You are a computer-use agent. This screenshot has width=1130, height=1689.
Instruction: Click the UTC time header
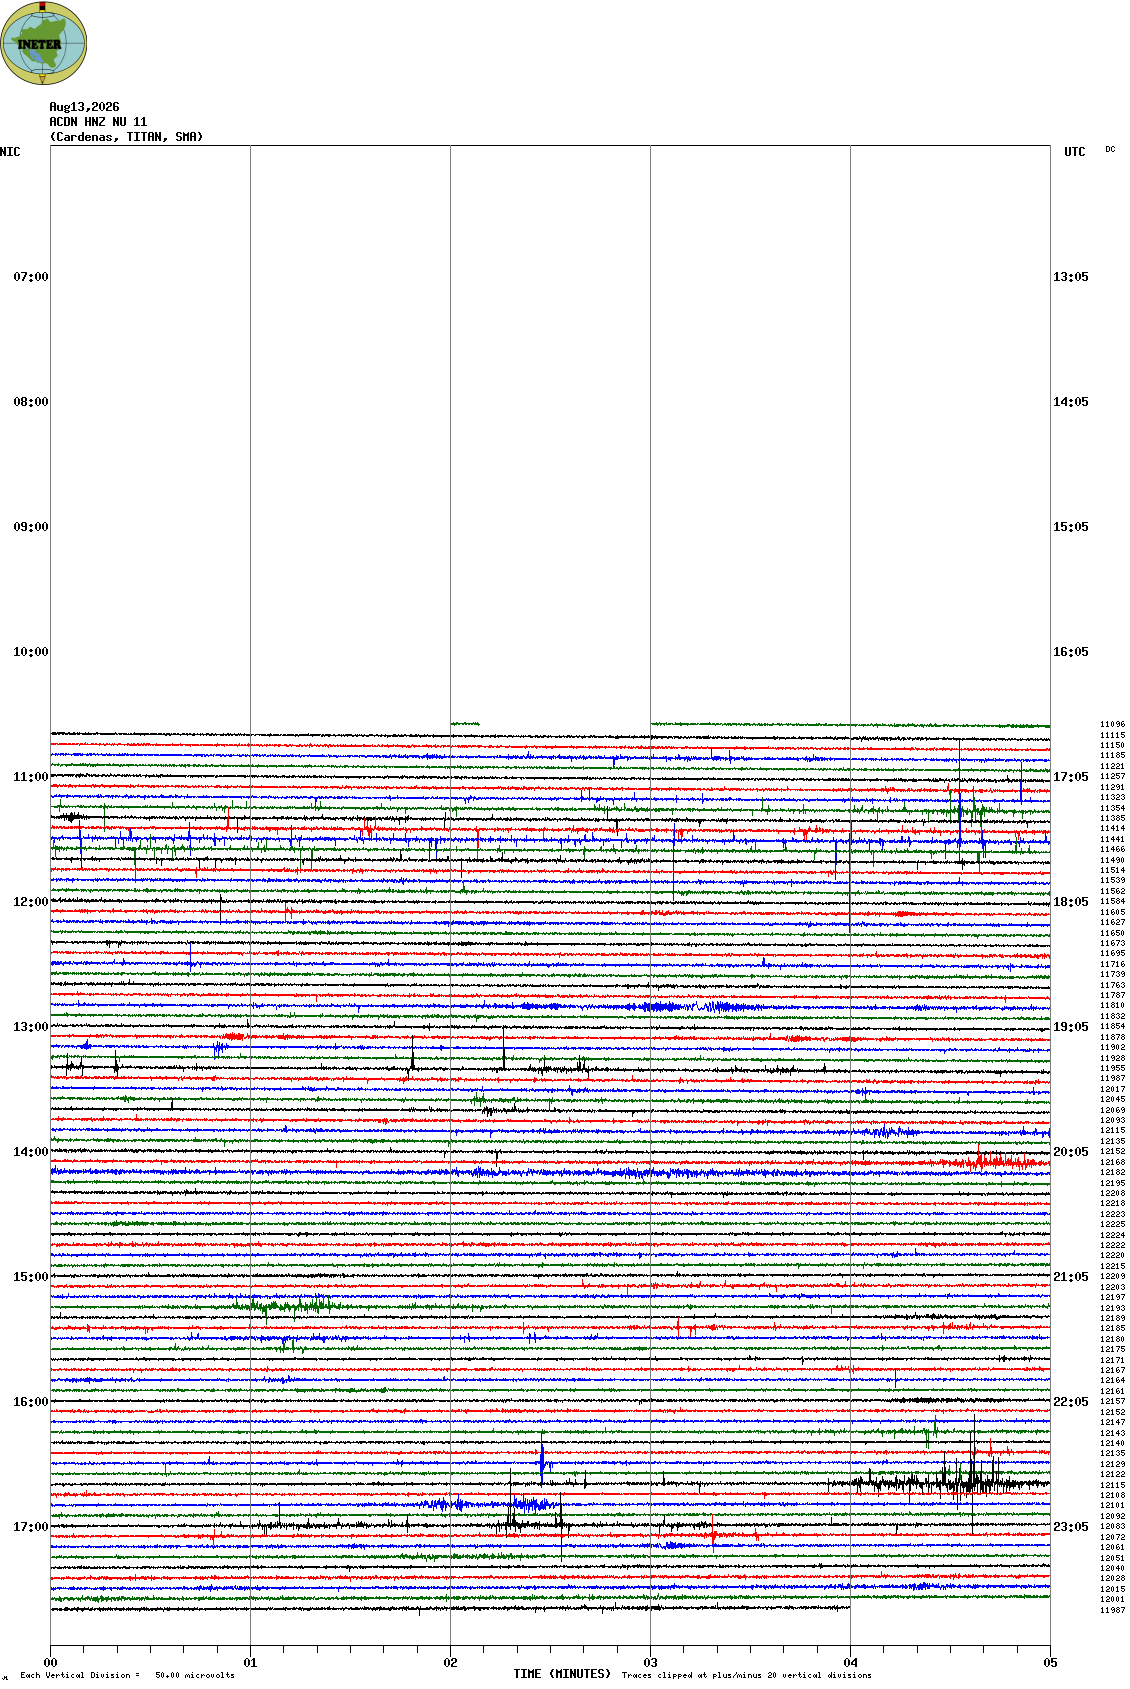point(1075,152)
